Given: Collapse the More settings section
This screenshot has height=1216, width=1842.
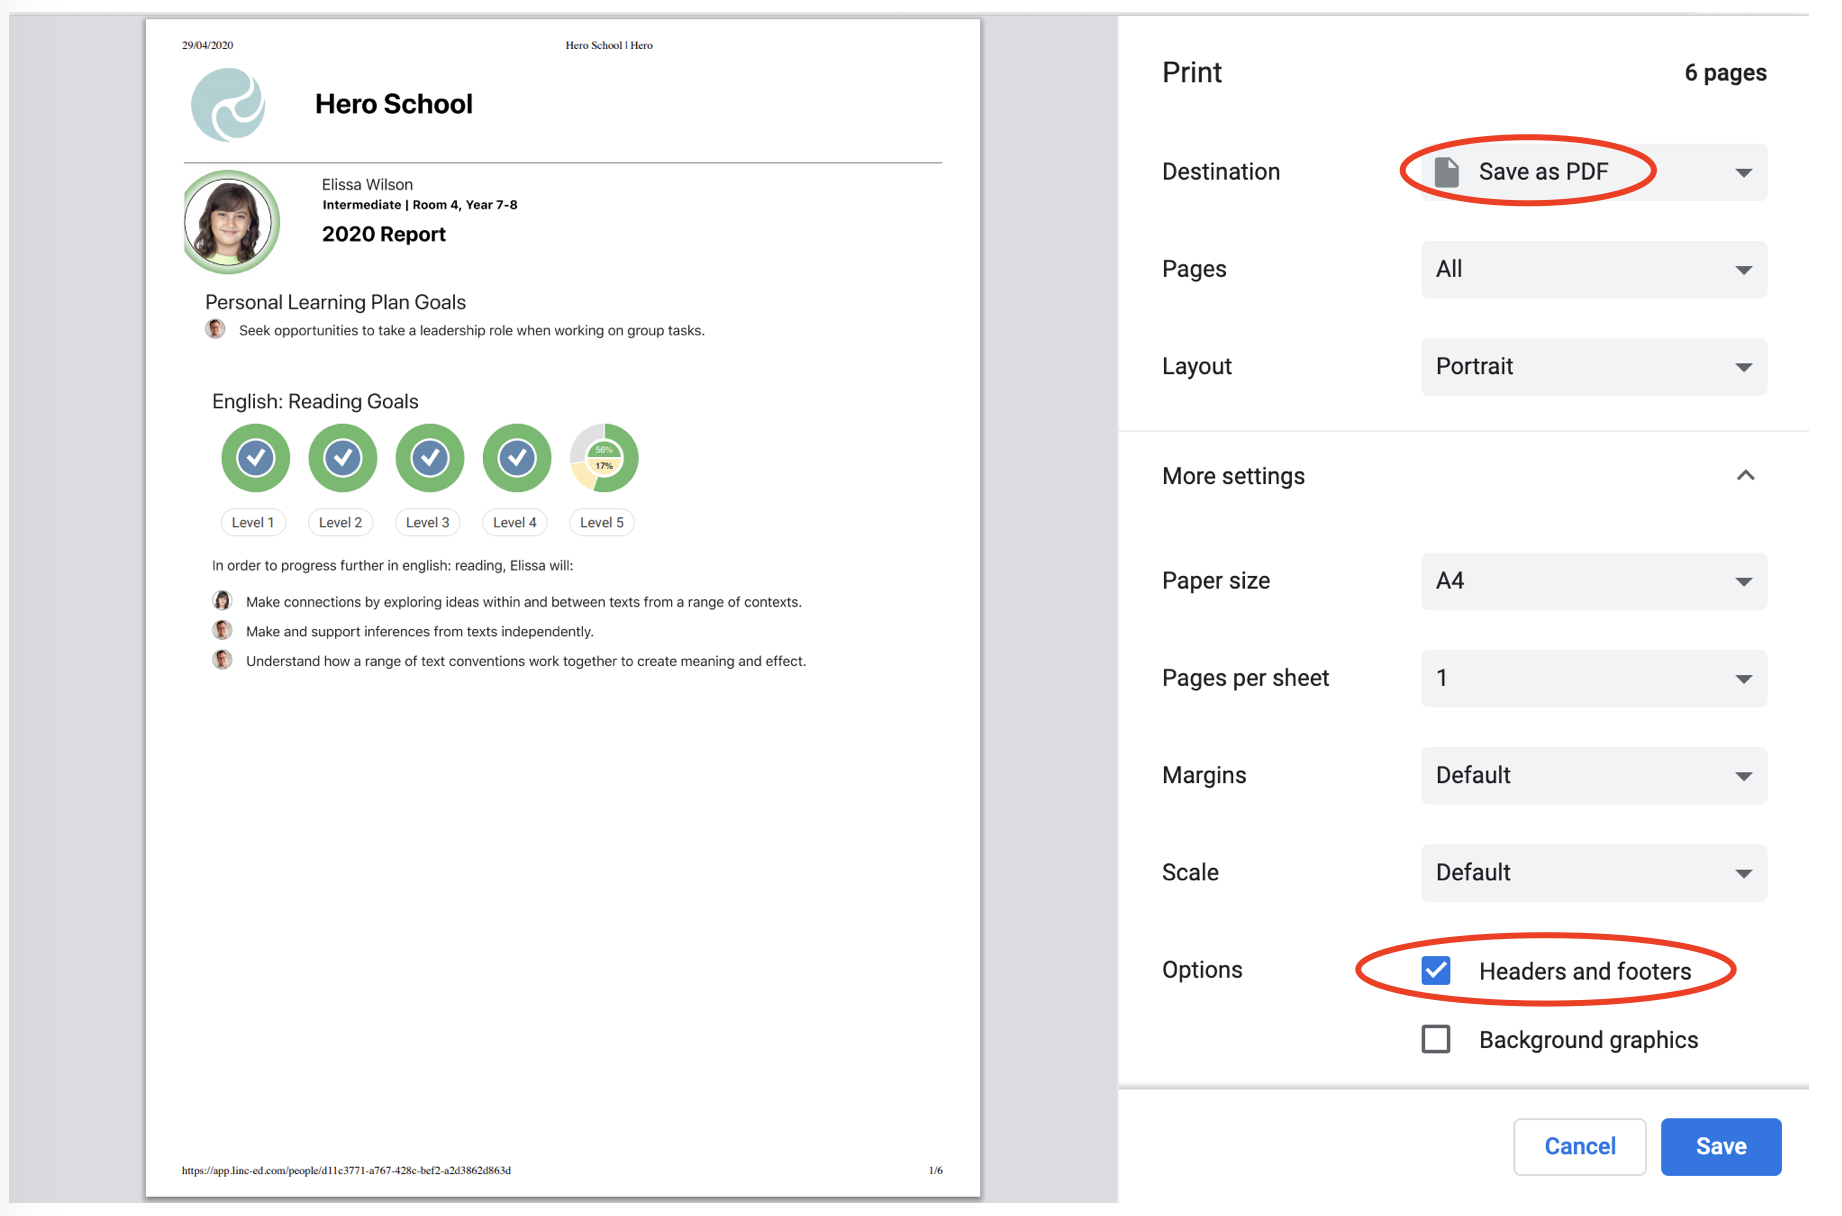Looking at the screenshot, I should [1745, 476].
